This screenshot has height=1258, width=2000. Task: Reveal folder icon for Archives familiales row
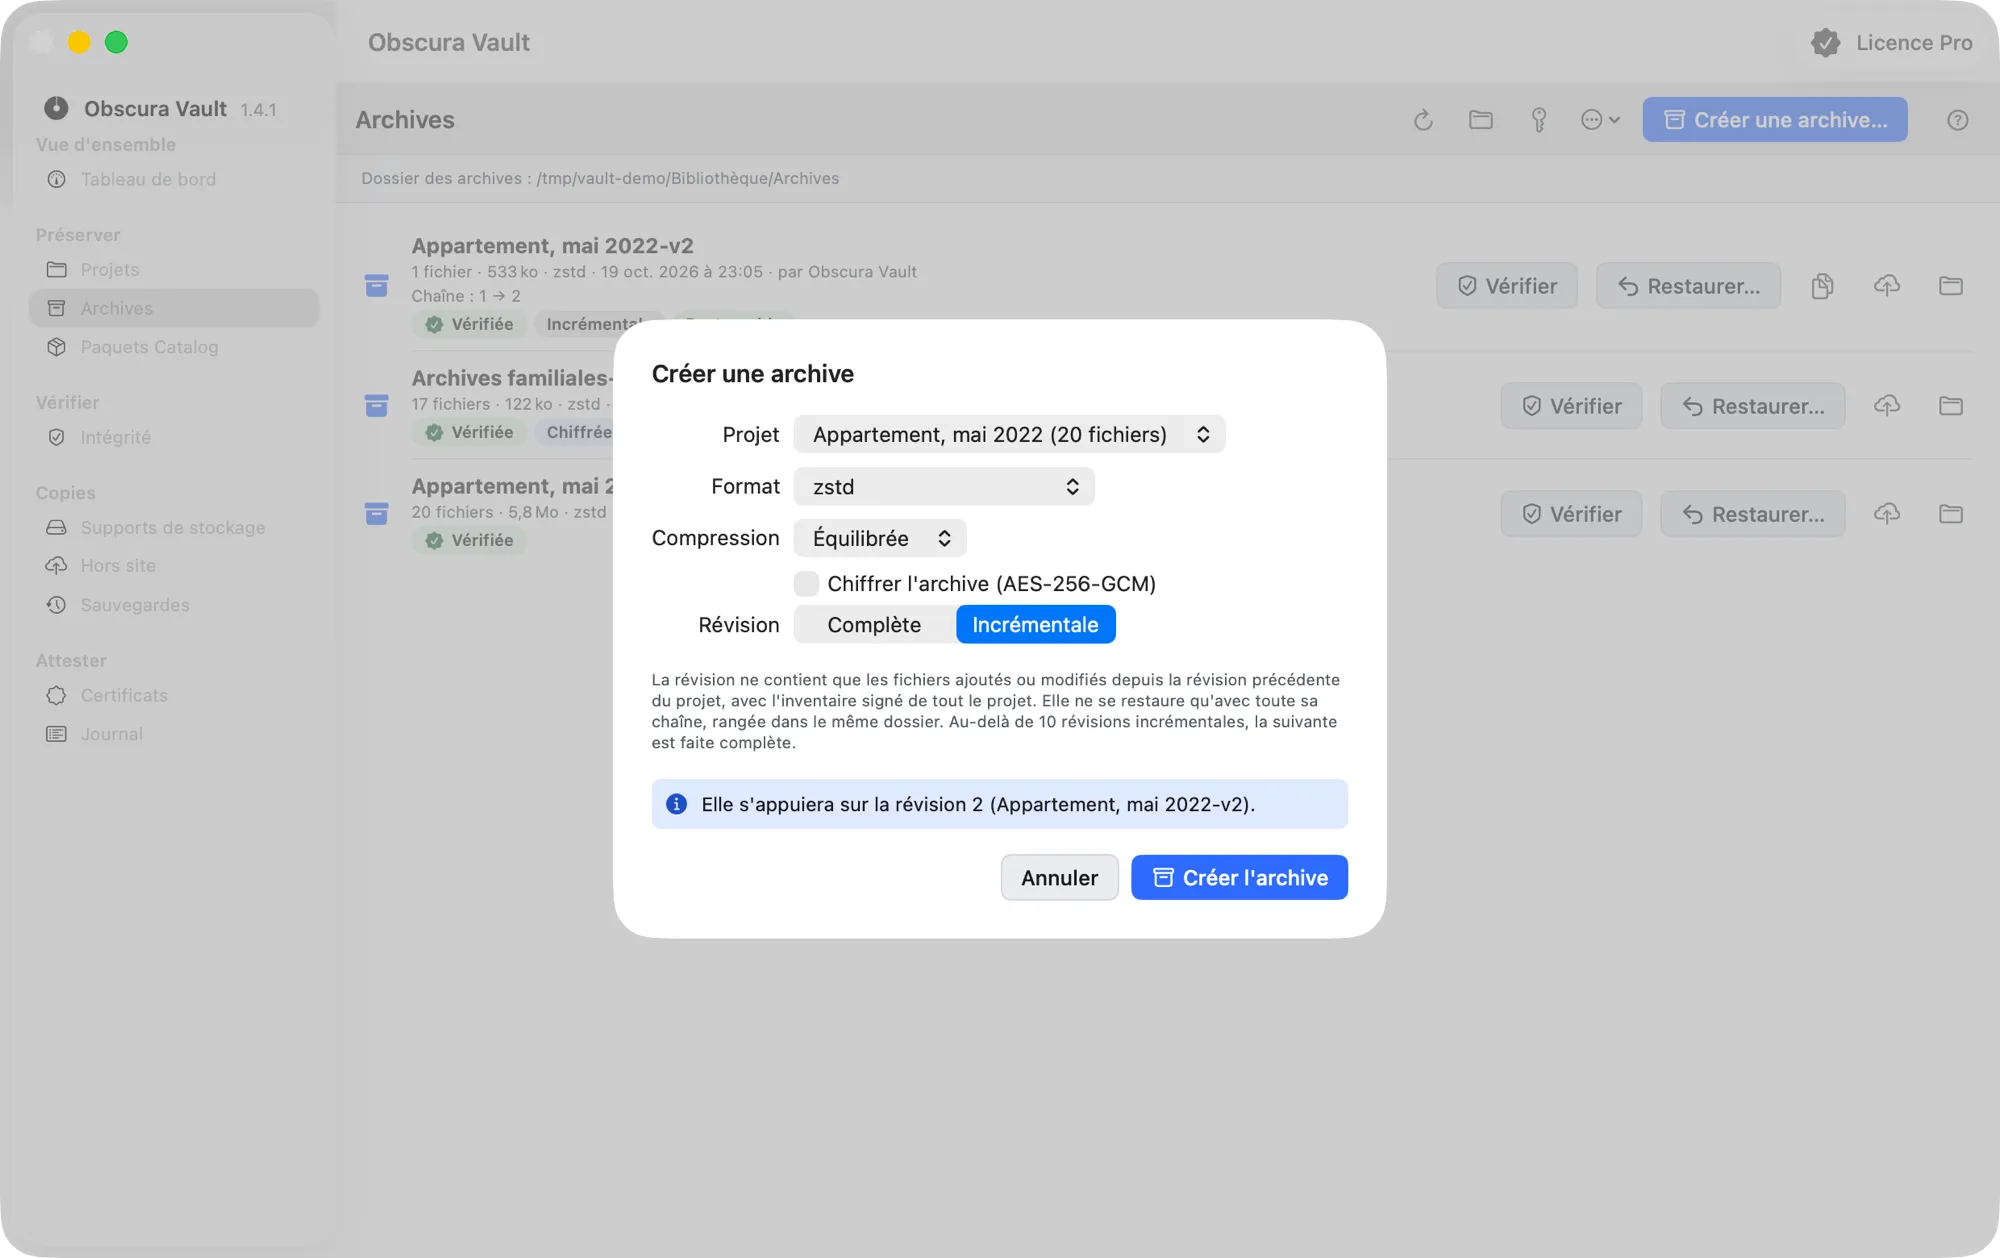[1951, 406]
